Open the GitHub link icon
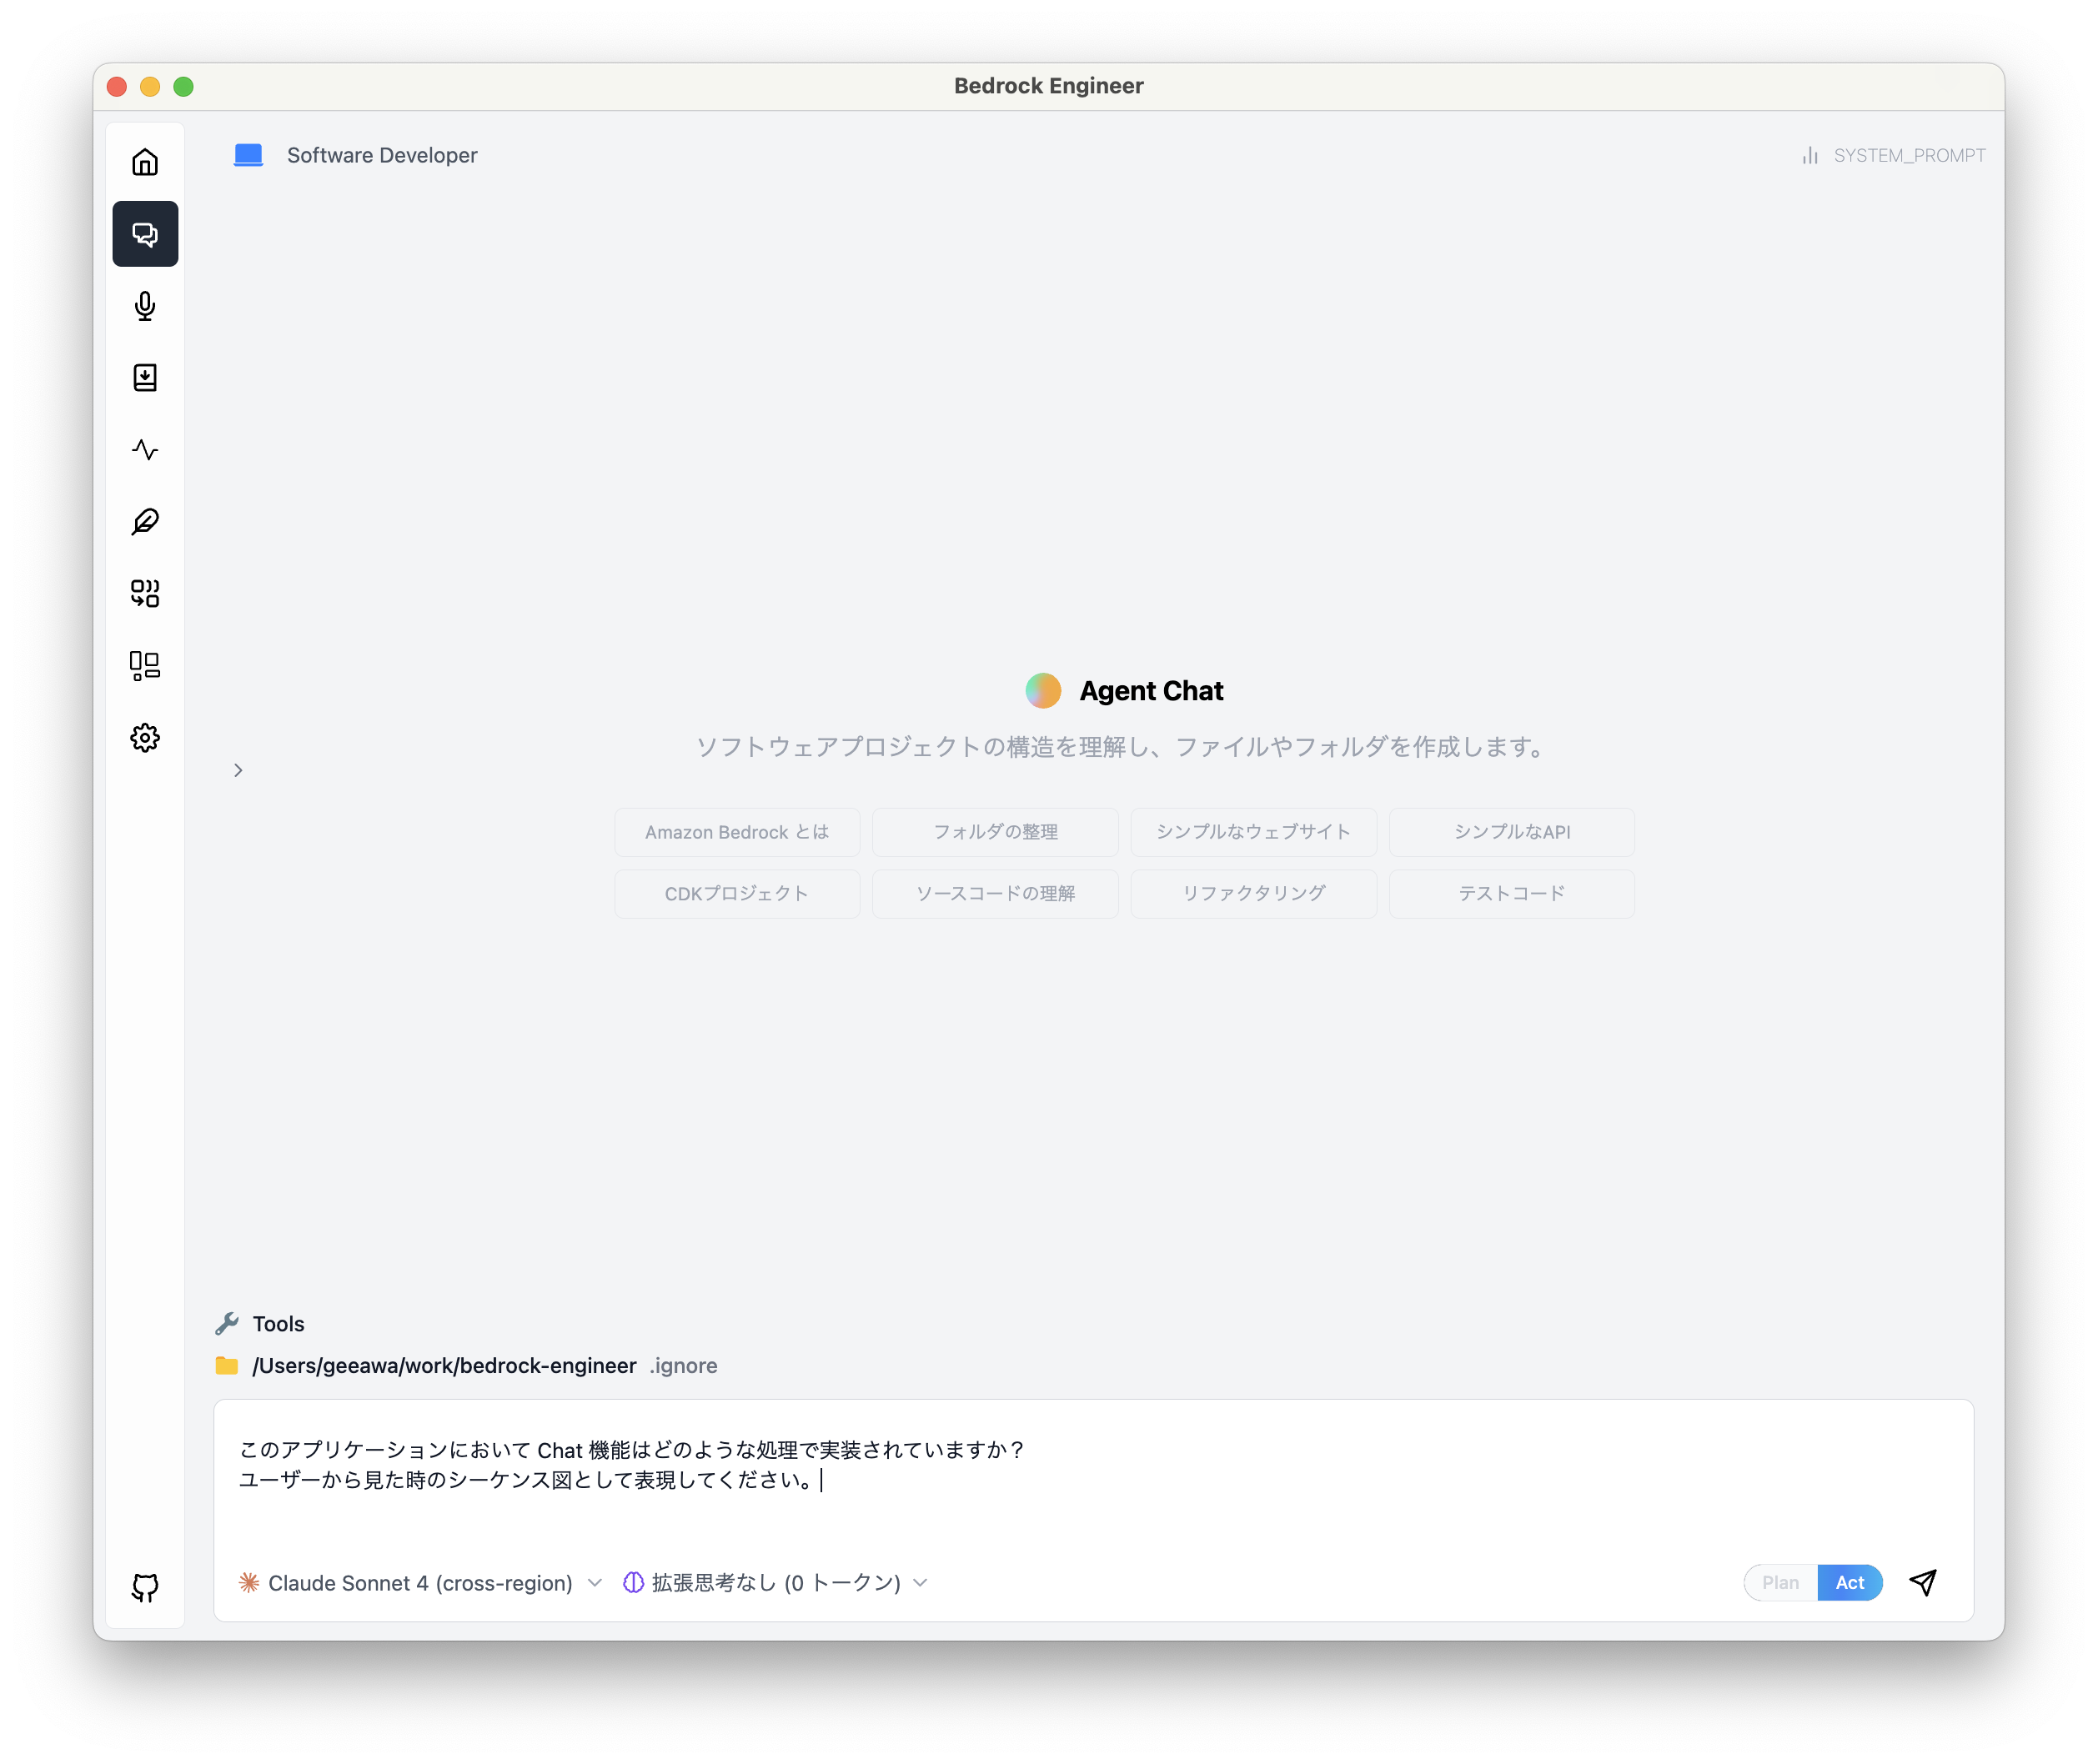This screenshot has height=1764, width=2098. coord(145,1587)
